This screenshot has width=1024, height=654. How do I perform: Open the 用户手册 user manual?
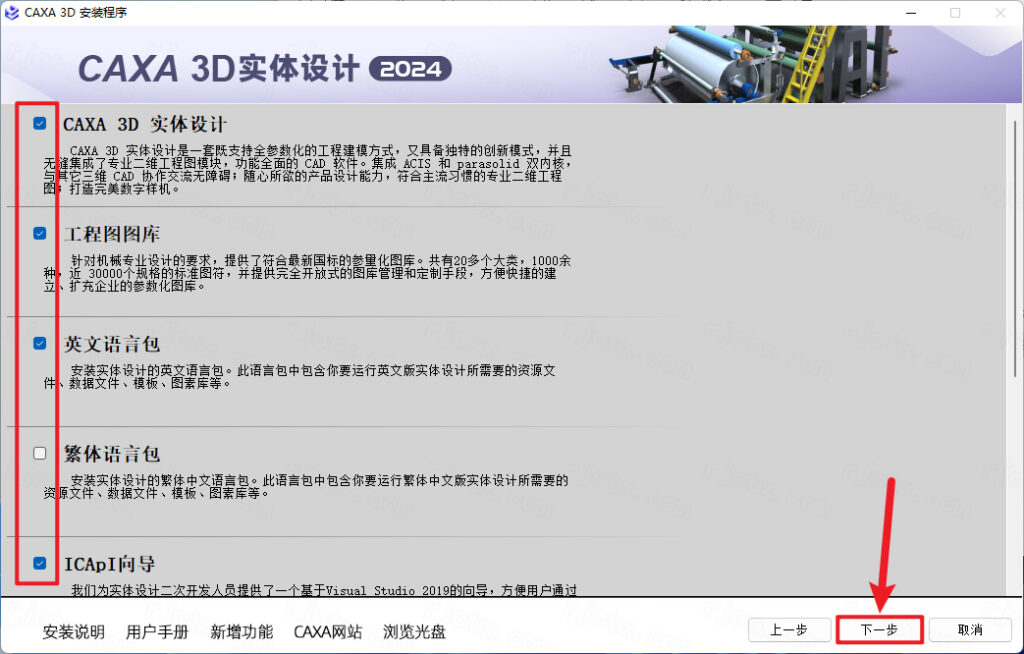point(157,632)
